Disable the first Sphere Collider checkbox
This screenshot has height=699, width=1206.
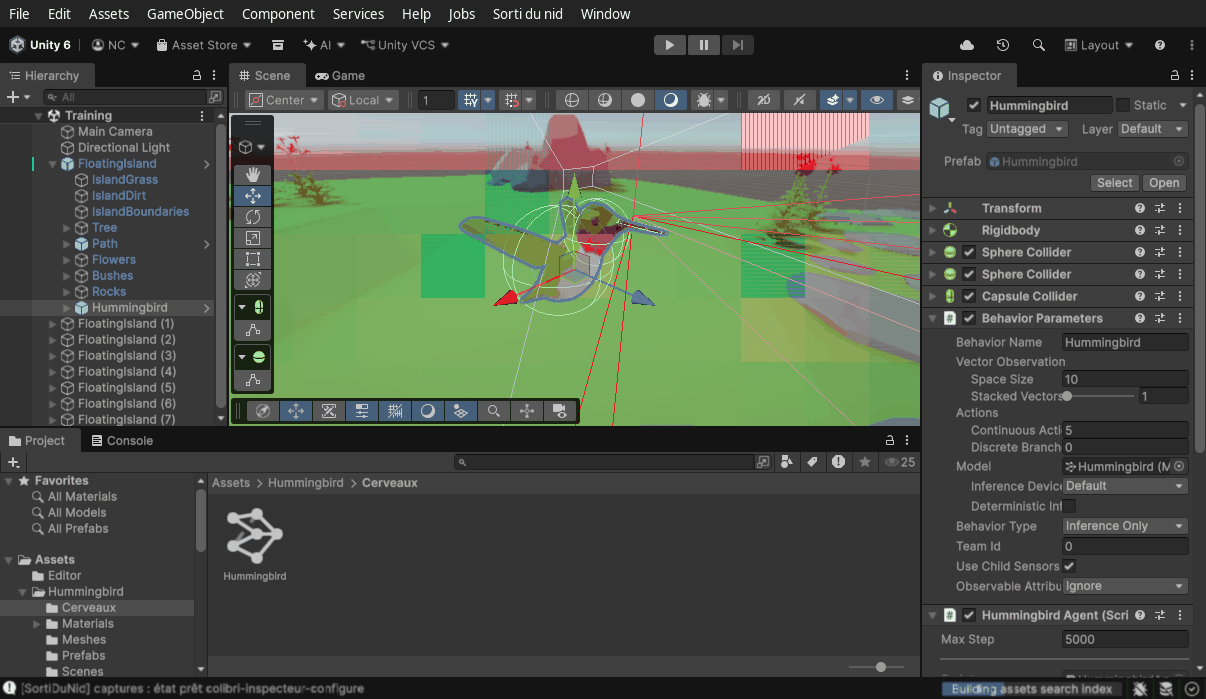[969, 252]
